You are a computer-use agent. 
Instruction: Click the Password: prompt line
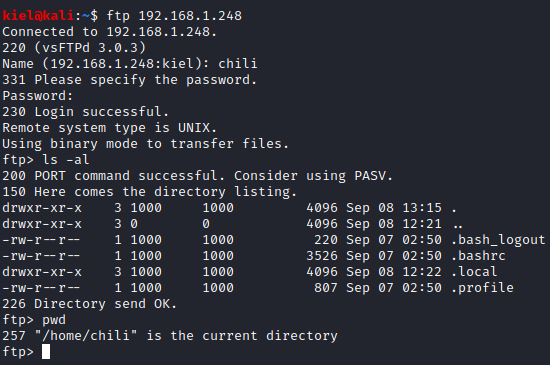38,96
